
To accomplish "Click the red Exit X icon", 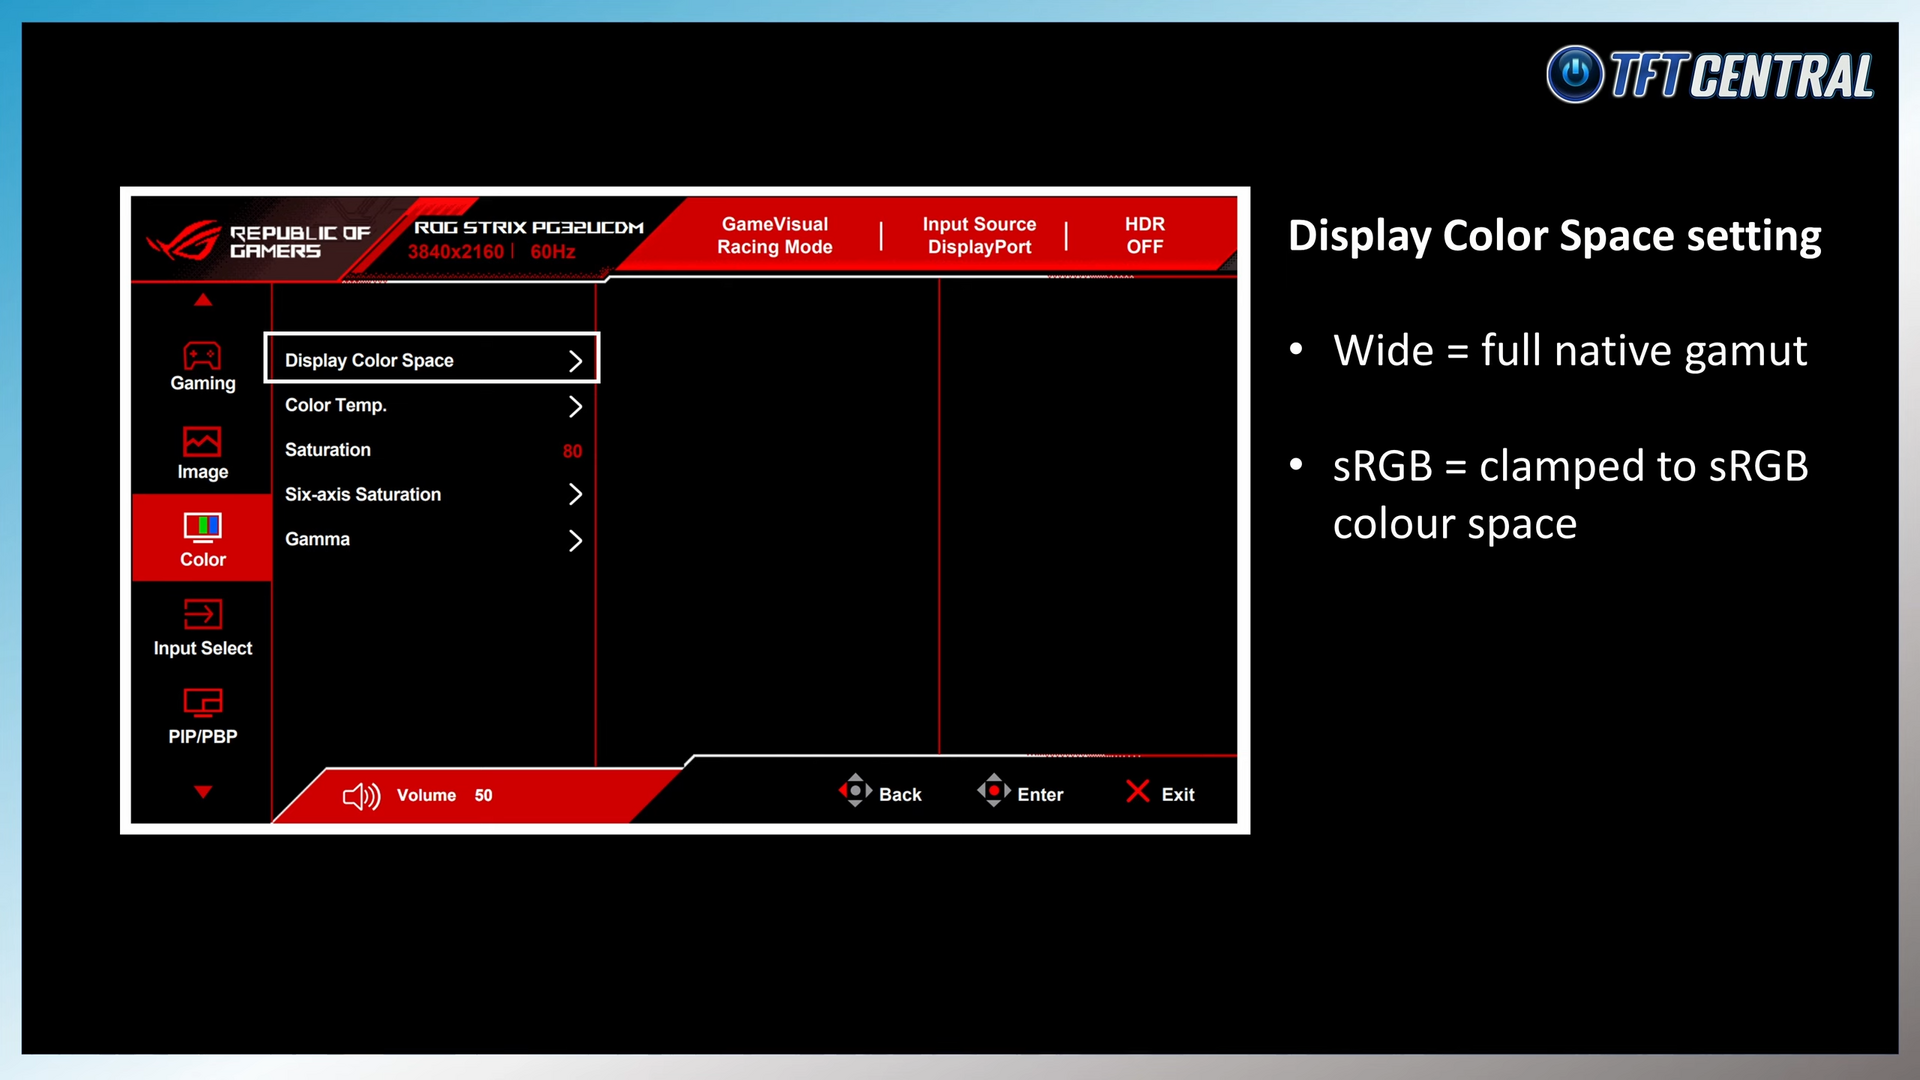I will point(1137,792).
